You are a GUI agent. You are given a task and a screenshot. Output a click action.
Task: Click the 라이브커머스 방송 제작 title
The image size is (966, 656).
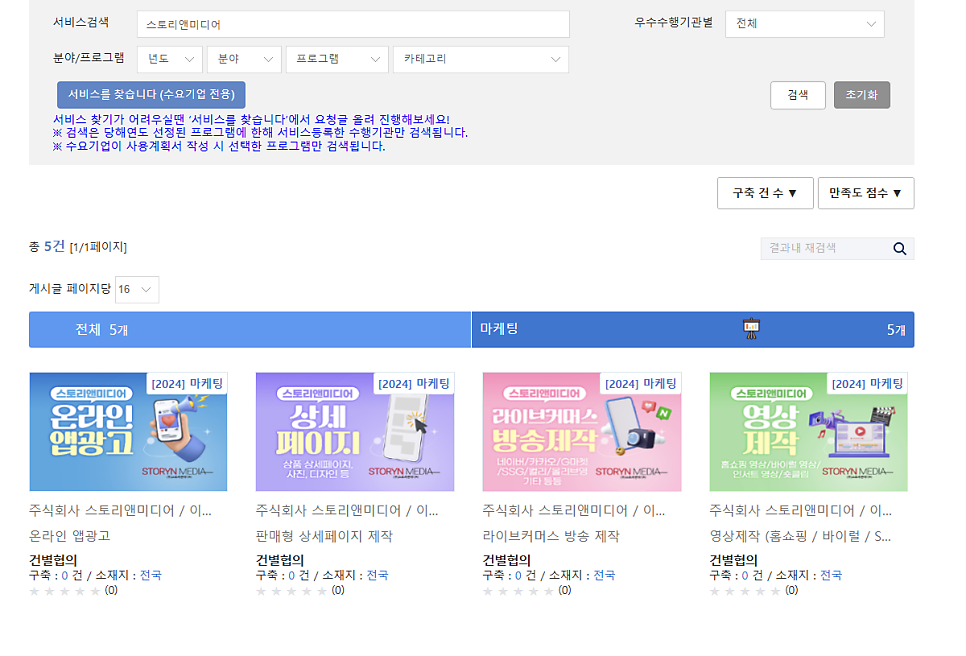click(551, 536)
